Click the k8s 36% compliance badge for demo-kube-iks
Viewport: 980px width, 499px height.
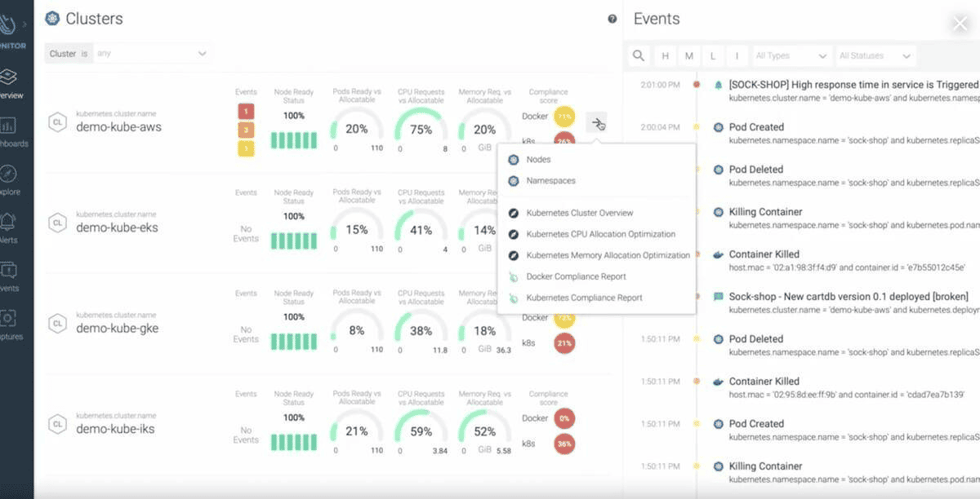pyautogui.click(x=564, y=443)
